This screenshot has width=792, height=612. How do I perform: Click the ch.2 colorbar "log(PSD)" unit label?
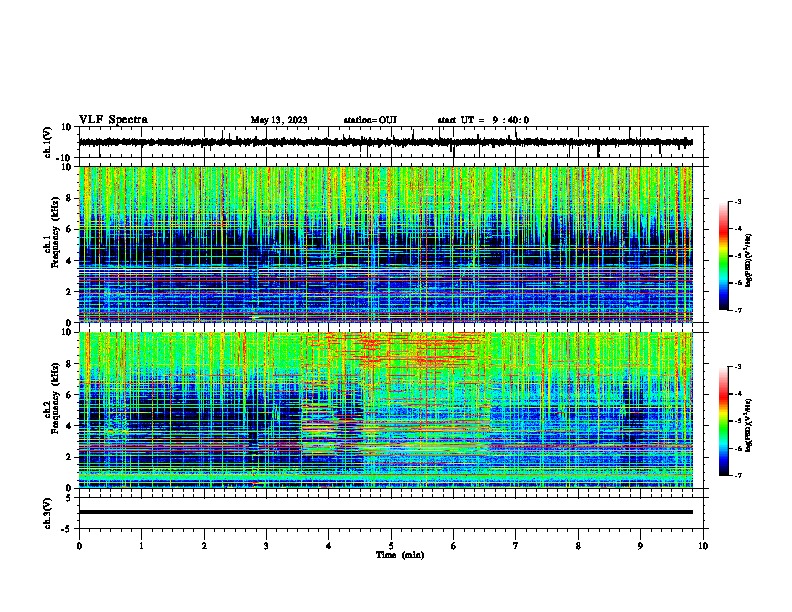click(749, 425)
